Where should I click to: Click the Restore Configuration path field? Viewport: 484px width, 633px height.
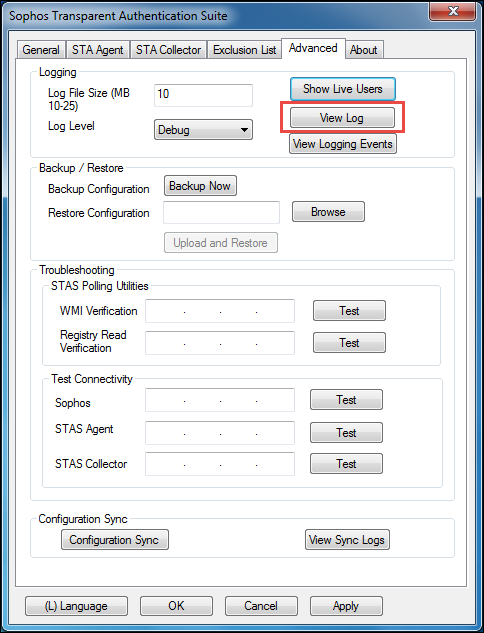tap(221, 212)
